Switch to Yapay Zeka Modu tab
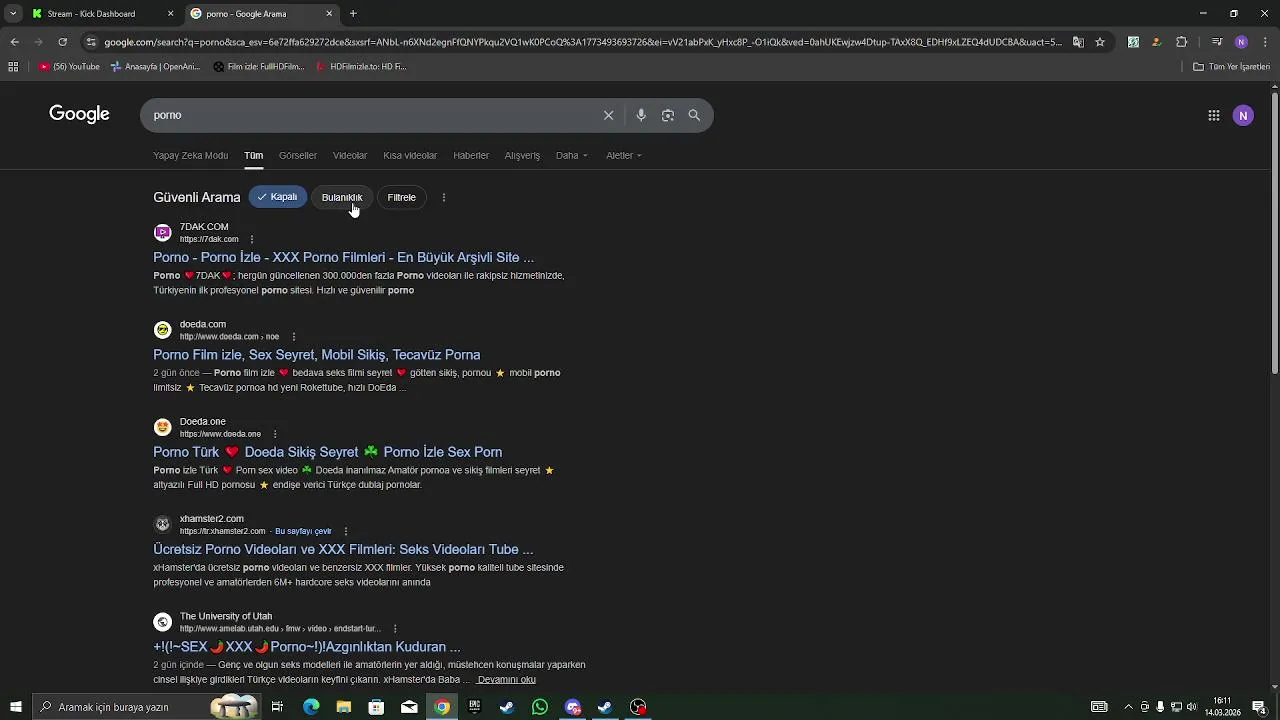1280x720 pixels. pyautogui.click(x=190, y=155)
